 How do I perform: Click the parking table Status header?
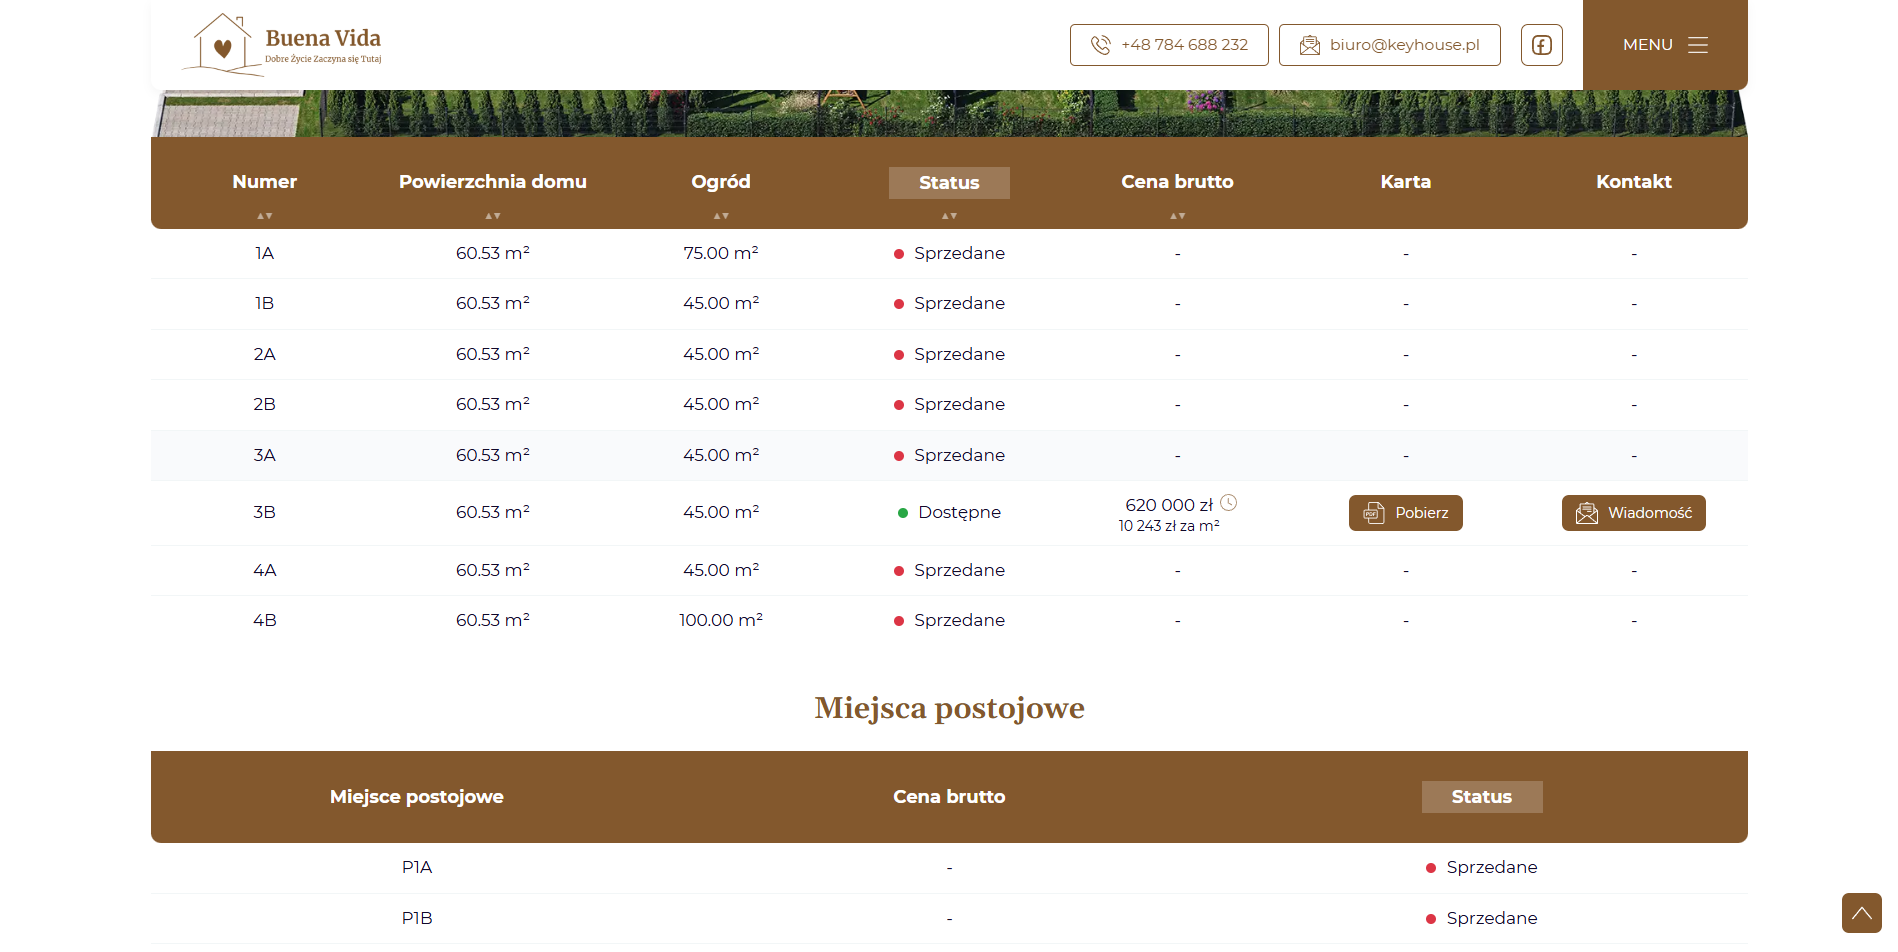1481,797
